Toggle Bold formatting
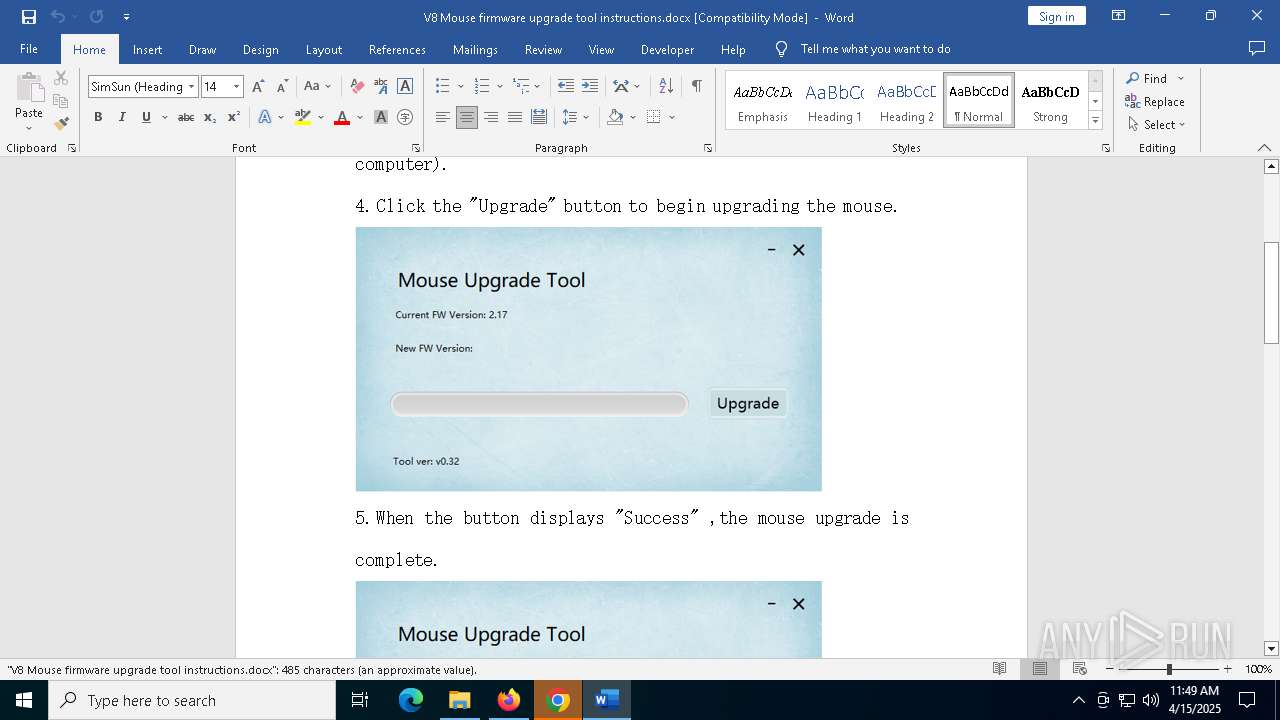The height and width of the screenshot is (720, 1280). 98,117
